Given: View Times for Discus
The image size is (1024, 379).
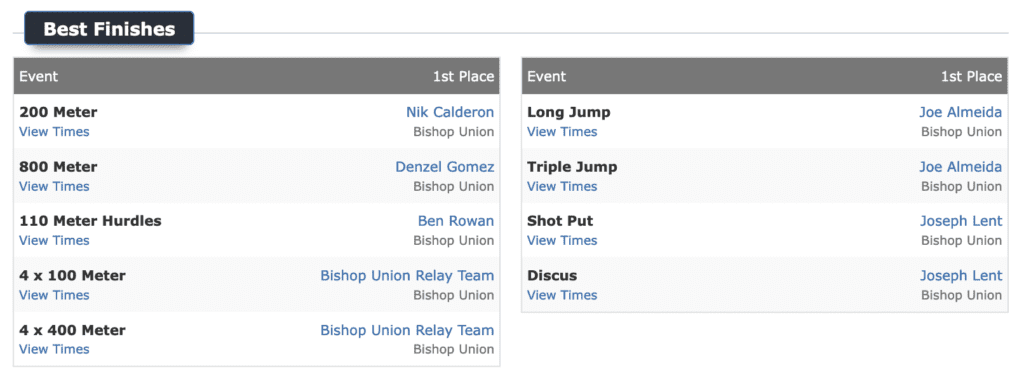Looking at the screenshot, I should click(x=562, y=295).
